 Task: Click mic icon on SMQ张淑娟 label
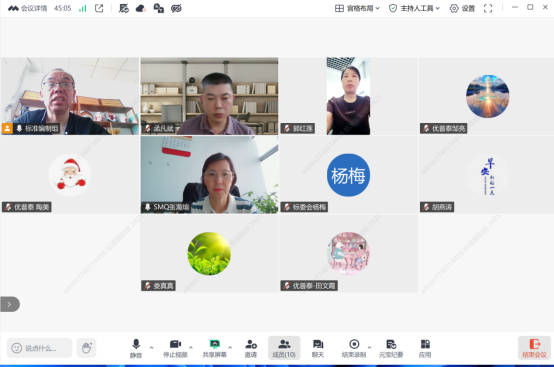pos(148,207)
